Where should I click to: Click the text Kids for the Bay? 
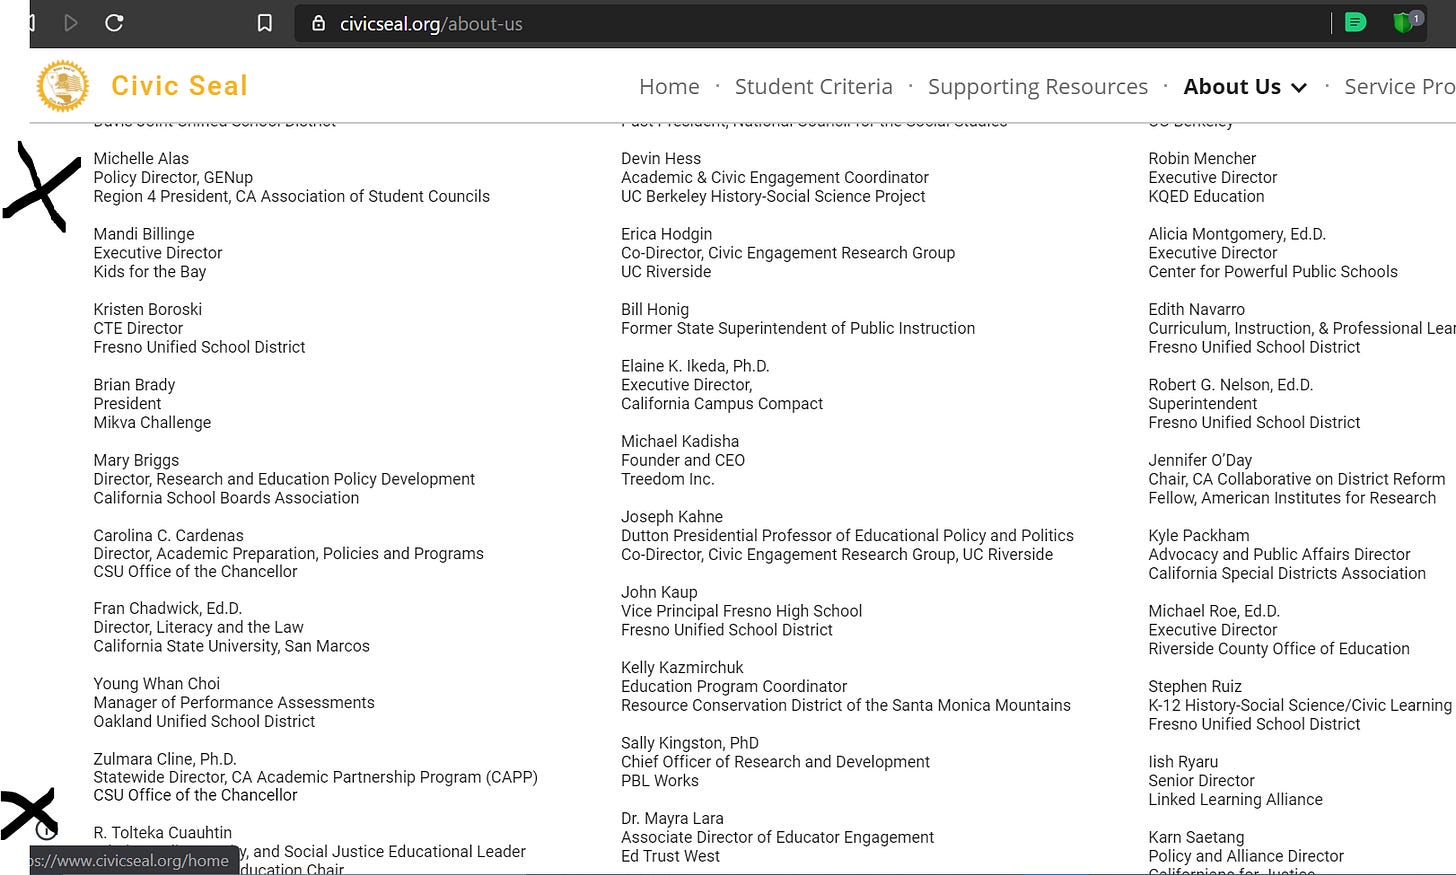click(x=150, y=271)
